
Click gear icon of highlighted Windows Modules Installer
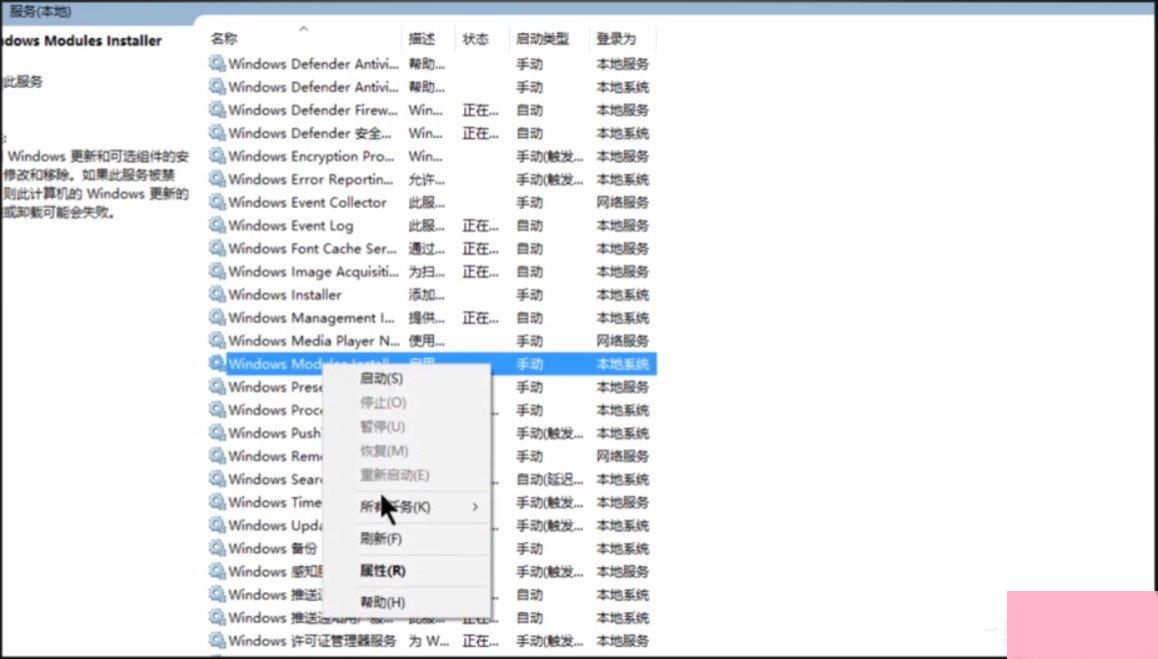[x=217, y=363]
